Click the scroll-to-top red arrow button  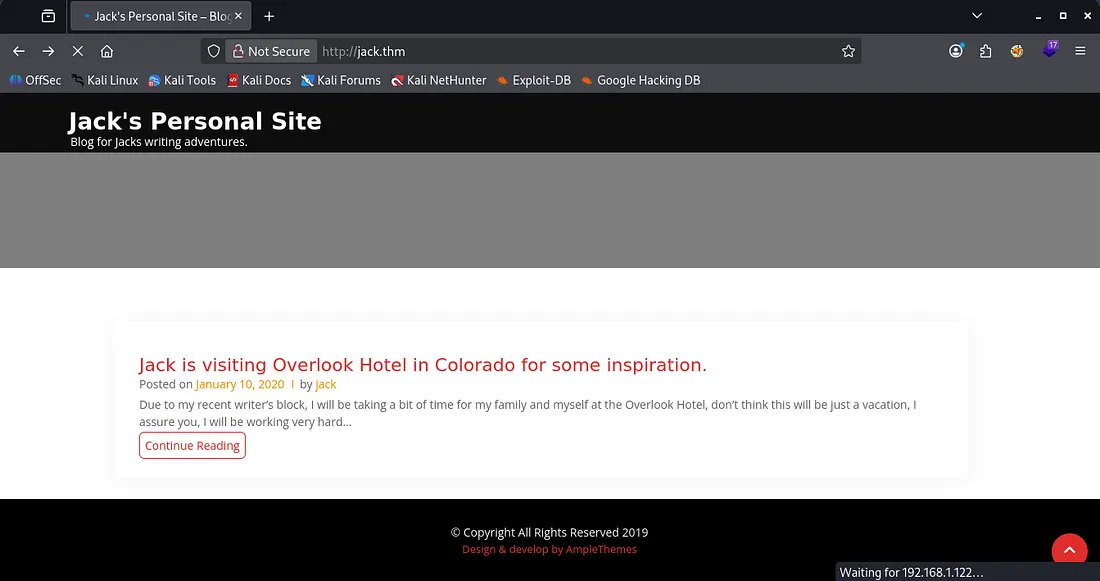click(1069, 551)
